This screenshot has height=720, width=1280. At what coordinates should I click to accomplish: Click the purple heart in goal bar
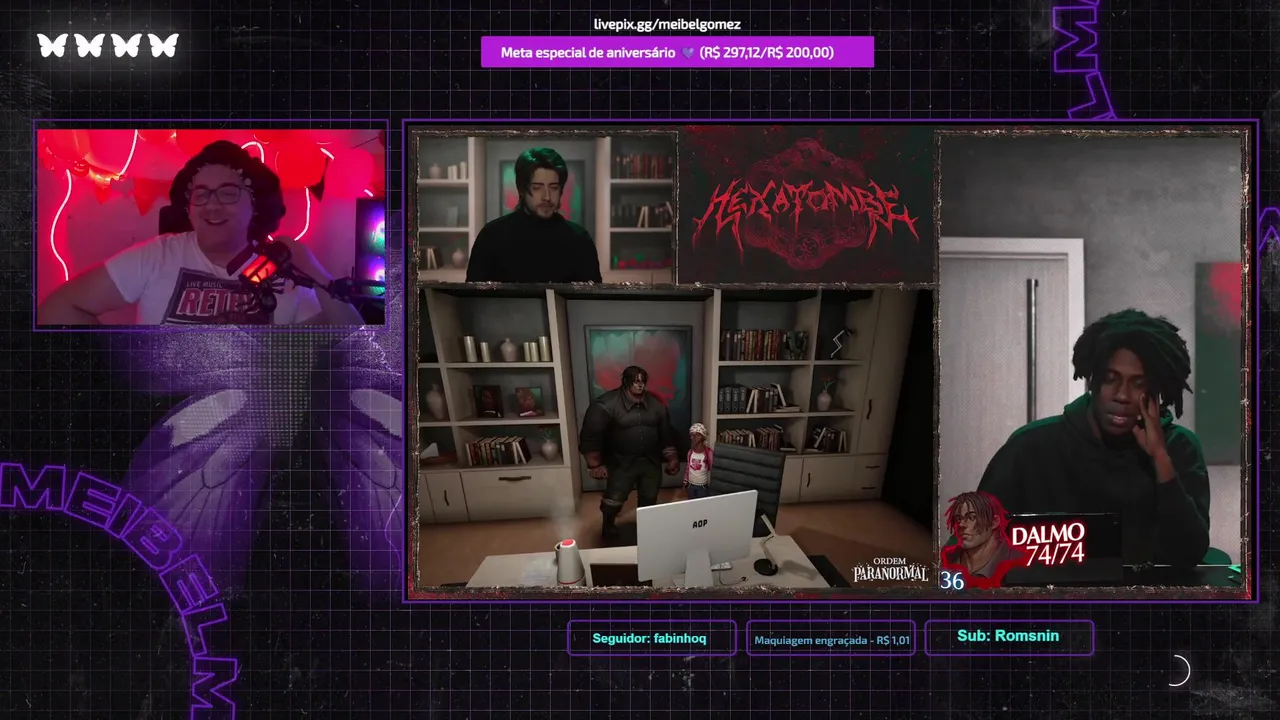pos(688,53)
